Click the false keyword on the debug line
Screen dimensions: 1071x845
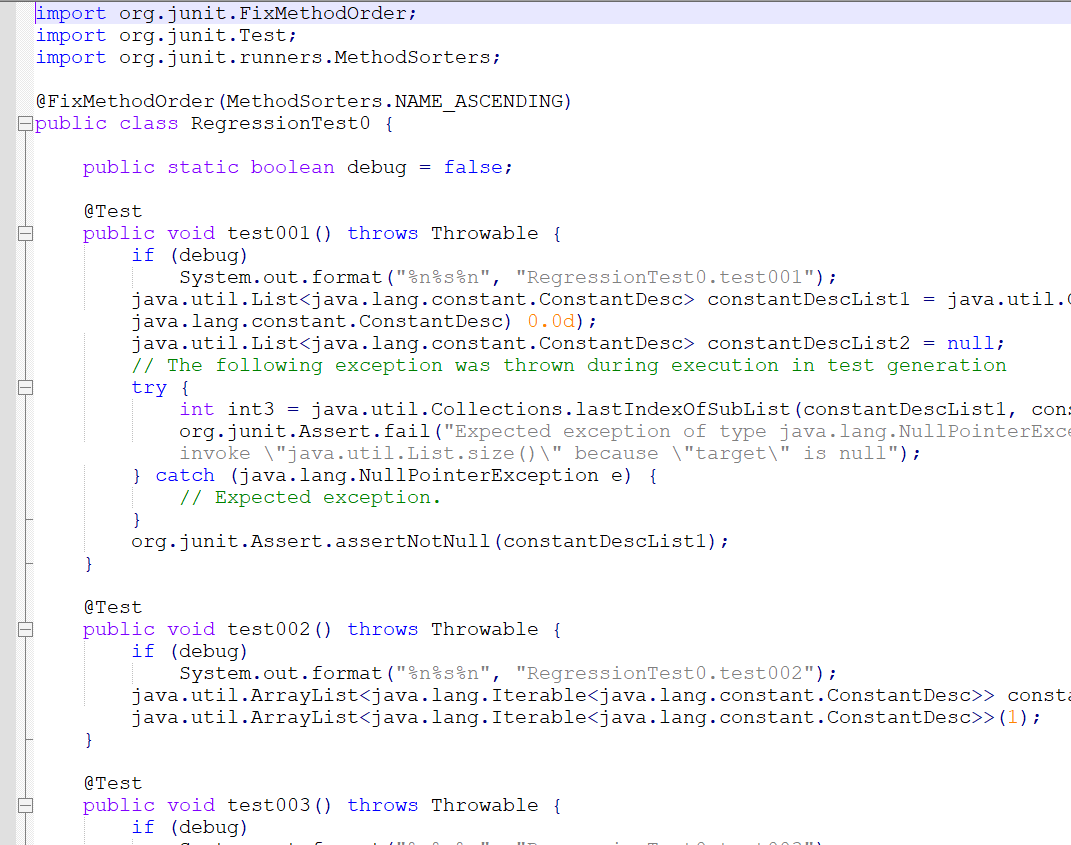point(474,167)
